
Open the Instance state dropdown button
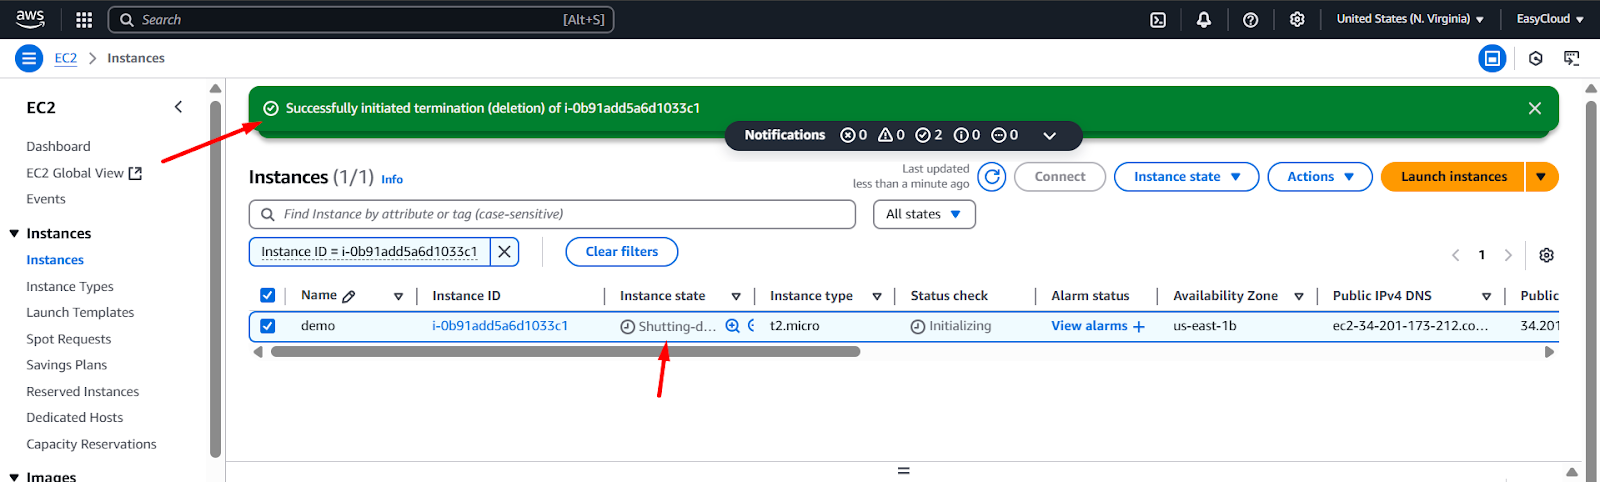pos(1186,177)
